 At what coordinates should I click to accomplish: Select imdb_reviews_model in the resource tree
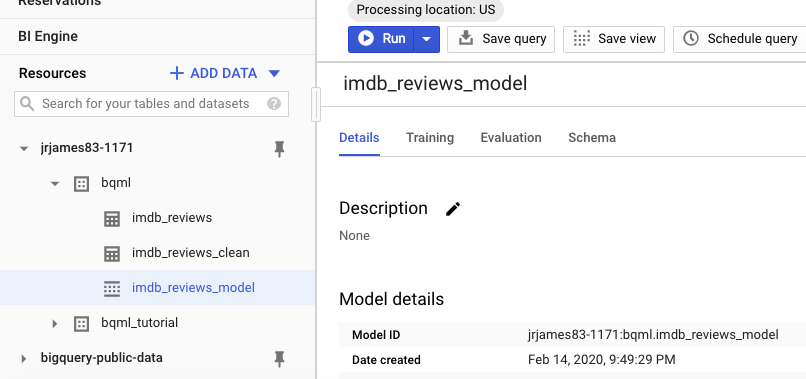(x=193, y=287)
